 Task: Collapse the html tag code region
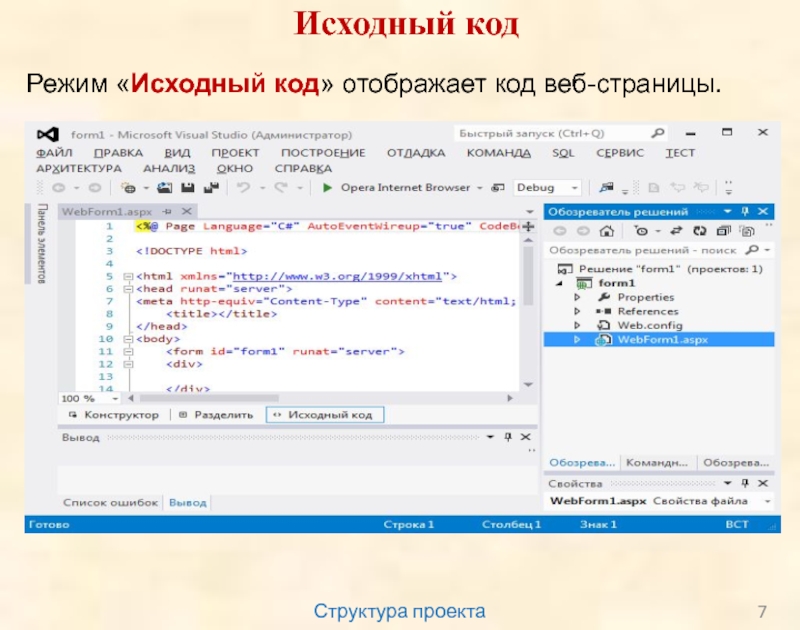(127, 275)
